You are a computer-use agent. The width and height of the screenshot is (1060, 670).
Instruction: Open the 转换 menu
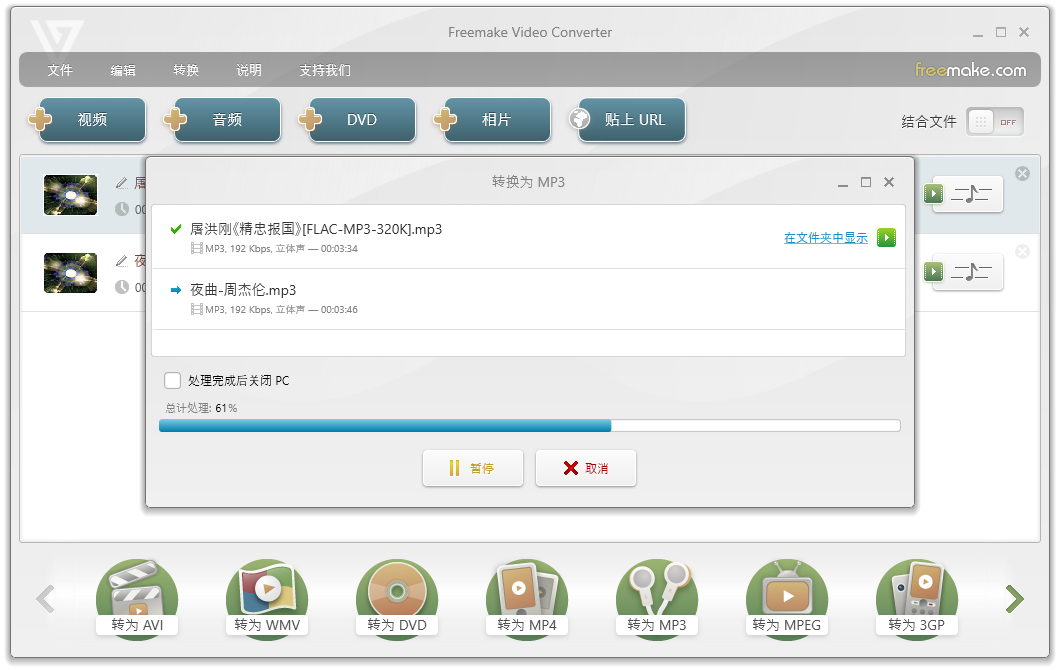186,70
